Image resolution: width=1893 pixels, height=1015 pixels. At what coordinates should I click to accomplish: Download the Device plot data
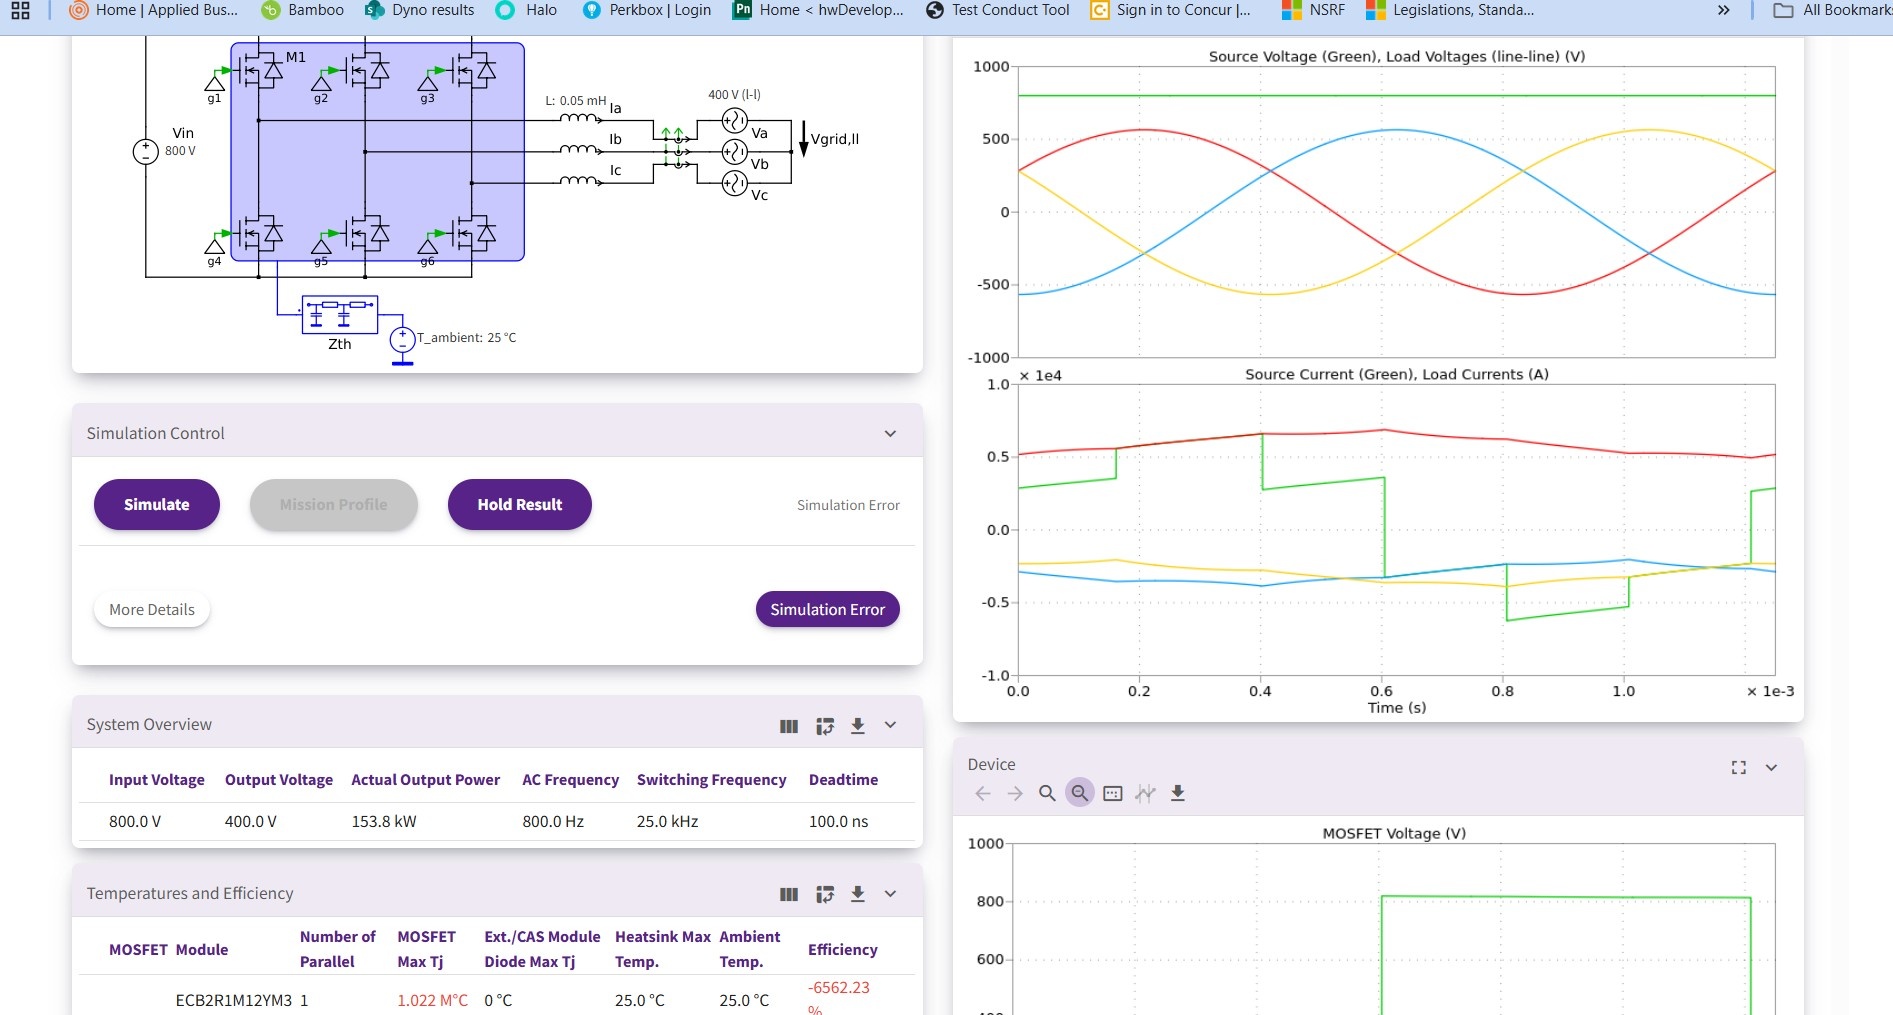[1178, 793]
